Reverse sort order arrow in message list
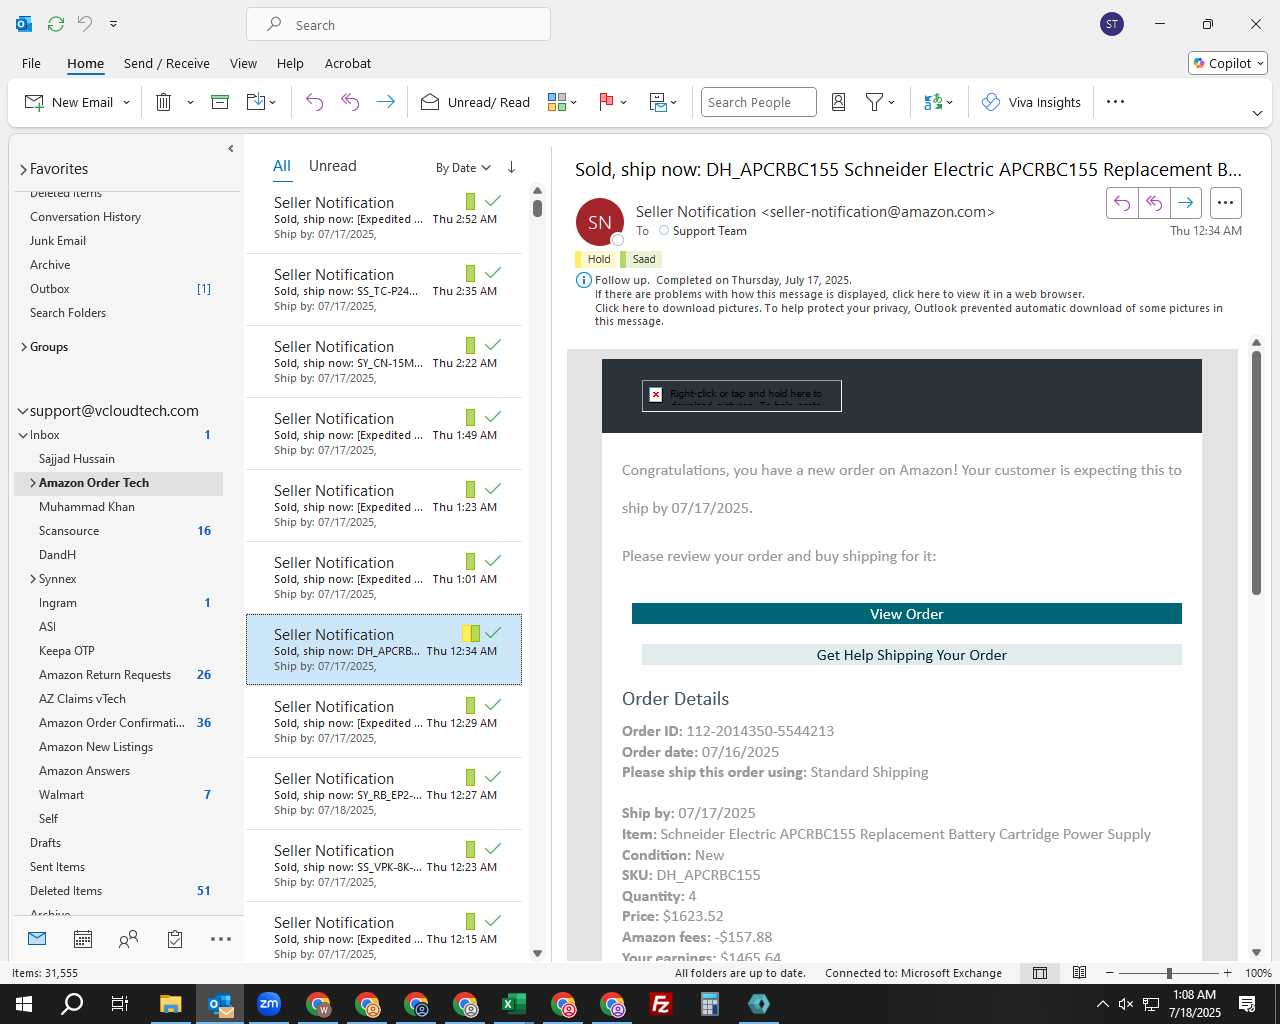This screenshot has height=1024, width=1280. [x=511, y=167]
